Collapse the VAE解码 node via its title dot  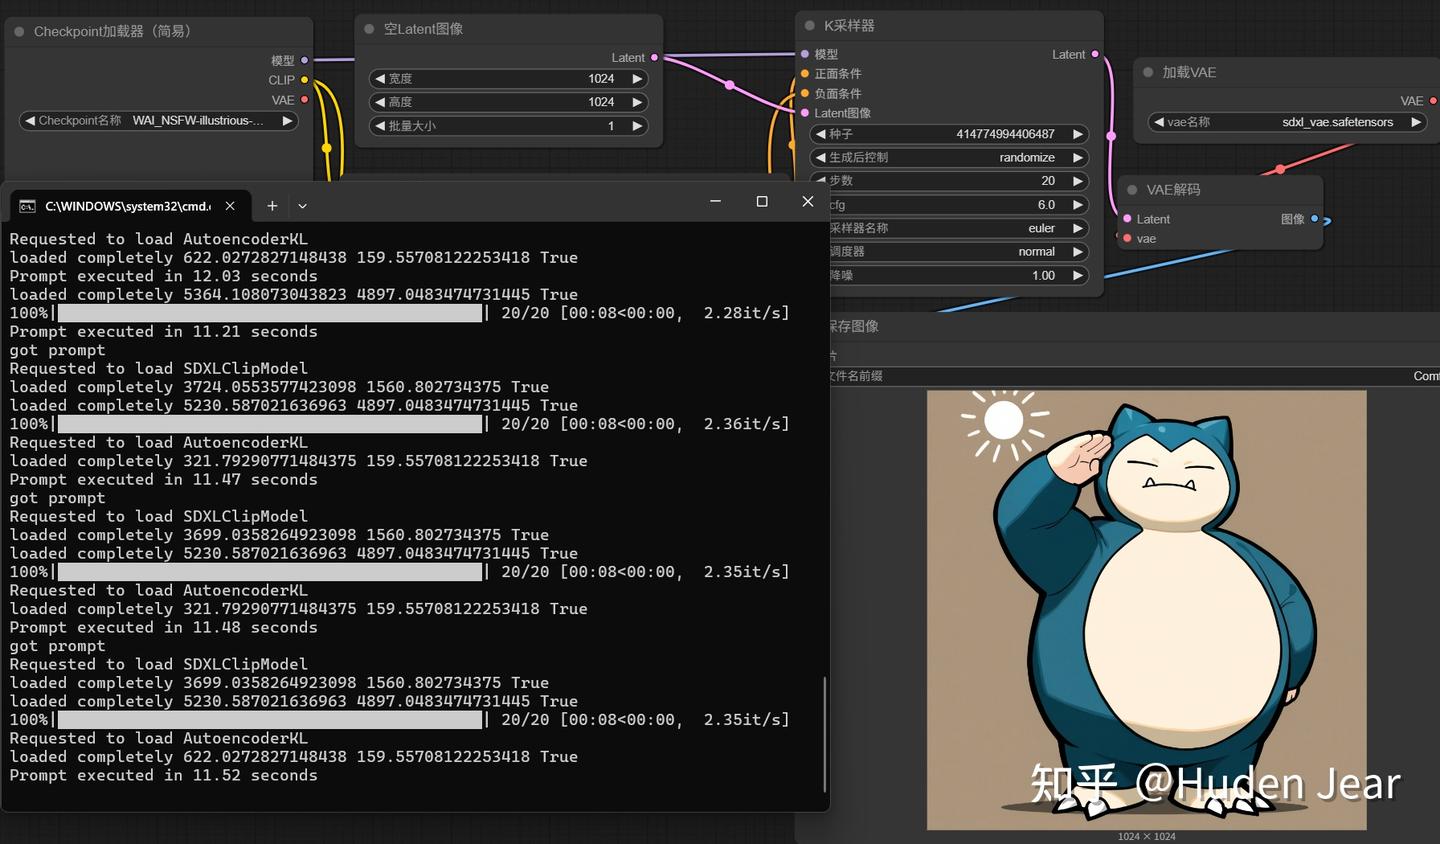point(1132,190)
